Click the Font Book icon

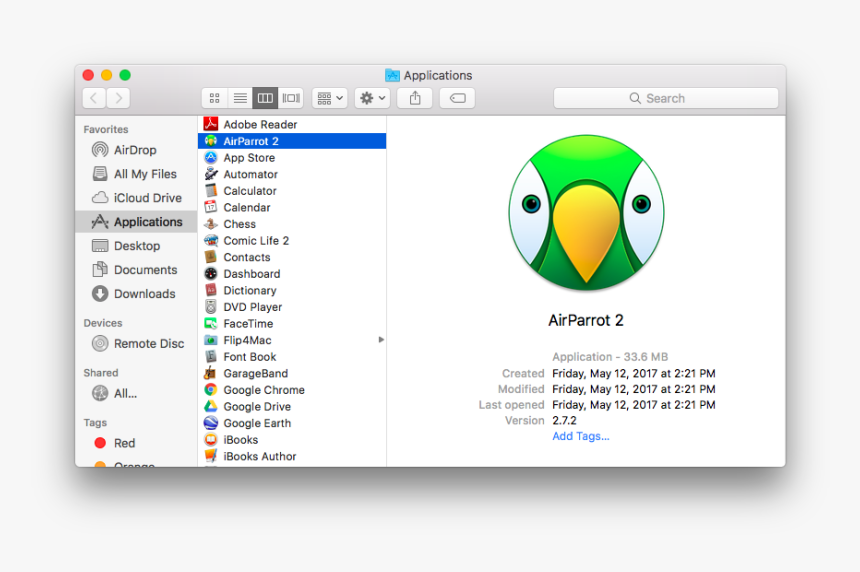211,356
